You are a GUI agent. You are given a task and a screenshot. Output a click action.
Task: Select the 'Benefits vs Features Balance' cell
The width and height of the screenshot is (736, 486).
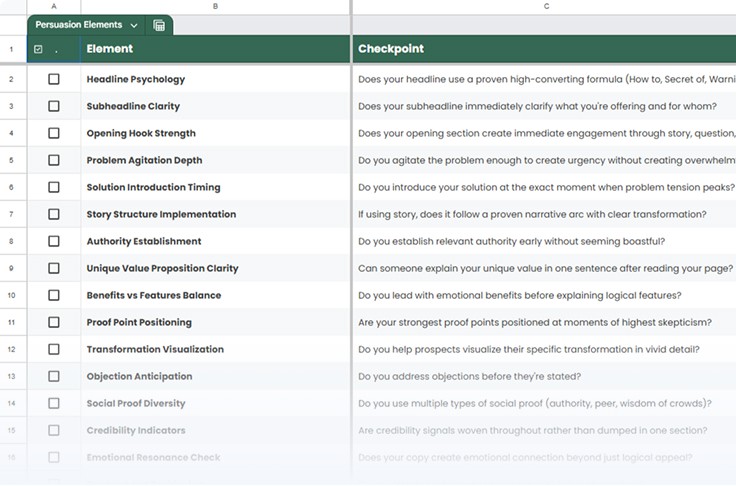(x=215, y=295)
